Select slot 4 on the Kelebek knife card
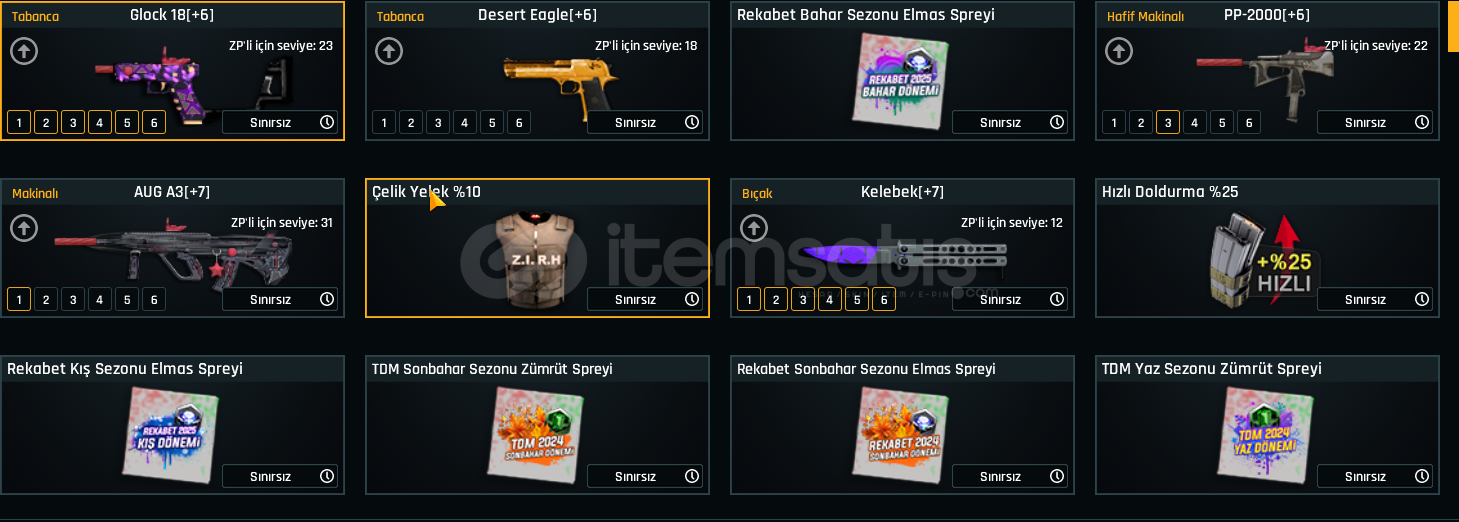 click(x=829, y=299)
